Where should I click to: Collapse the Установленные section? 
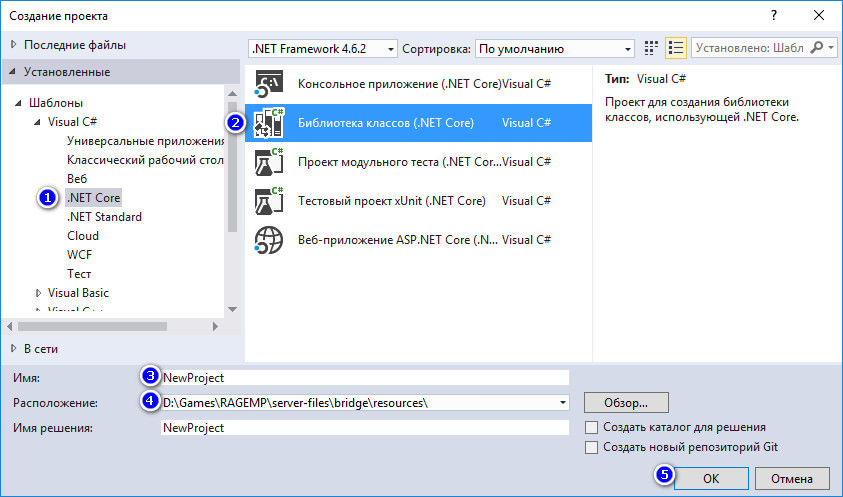(13, 72)
